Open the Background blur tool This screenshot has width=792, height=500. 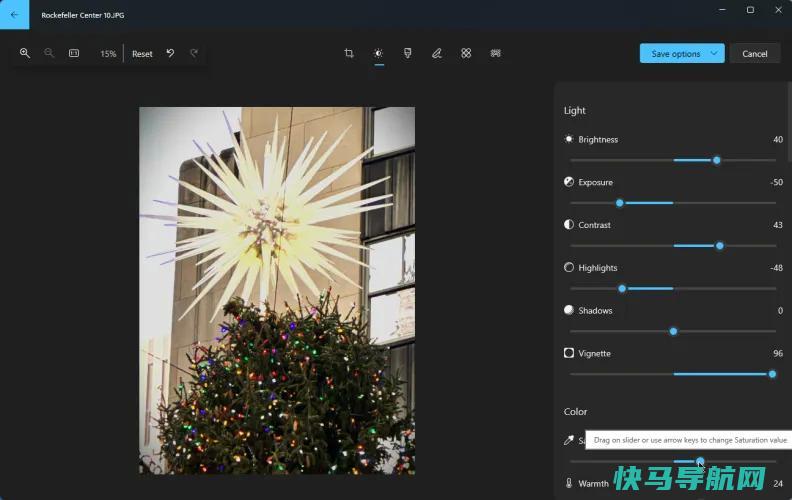click(496, 53)
